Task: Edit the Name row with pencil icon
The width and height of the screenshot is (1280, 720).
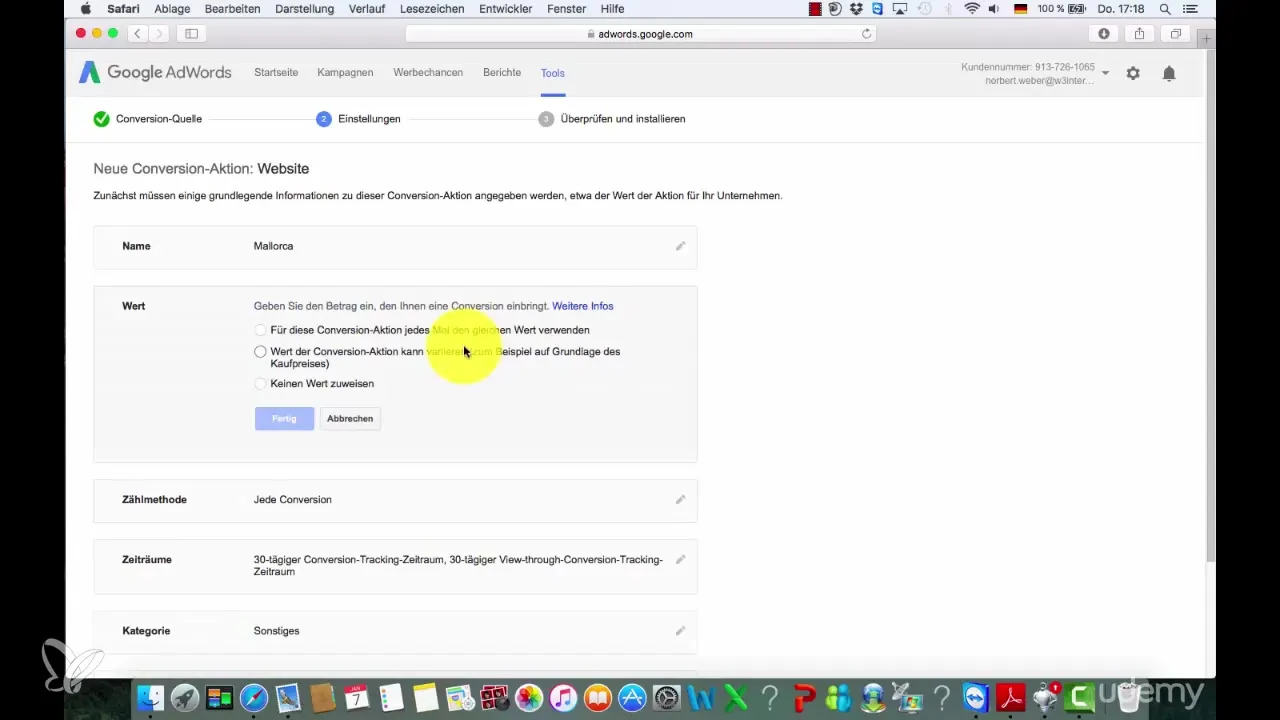Action: point(680,246)
